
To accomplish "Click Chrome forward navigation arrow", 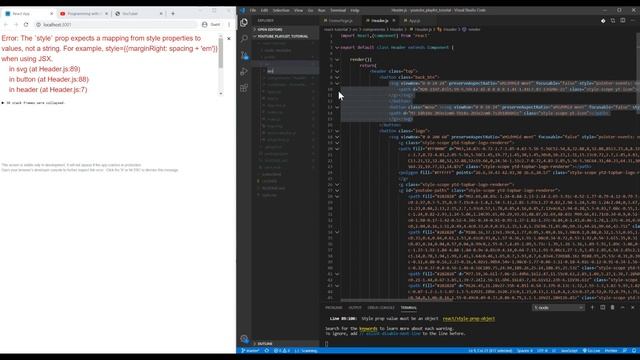I will (x=16, y=24).
